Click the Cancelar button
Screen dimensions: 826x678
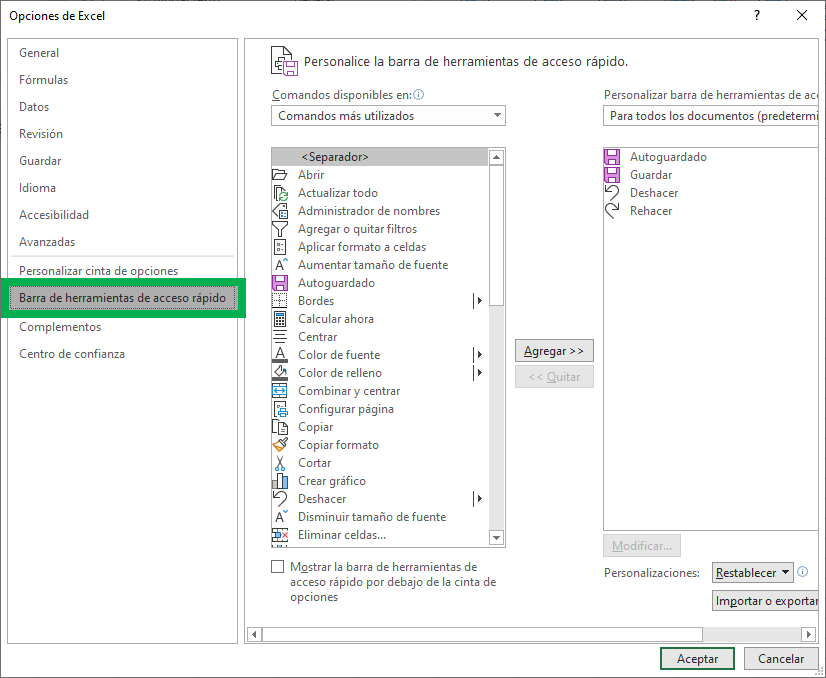click(x=781, y=659)
